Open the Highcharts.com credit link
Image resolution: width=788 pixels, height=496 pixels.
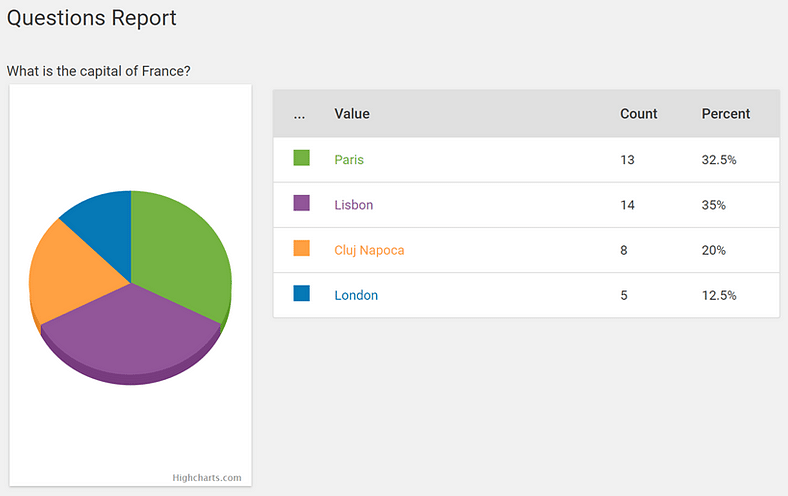207,478
